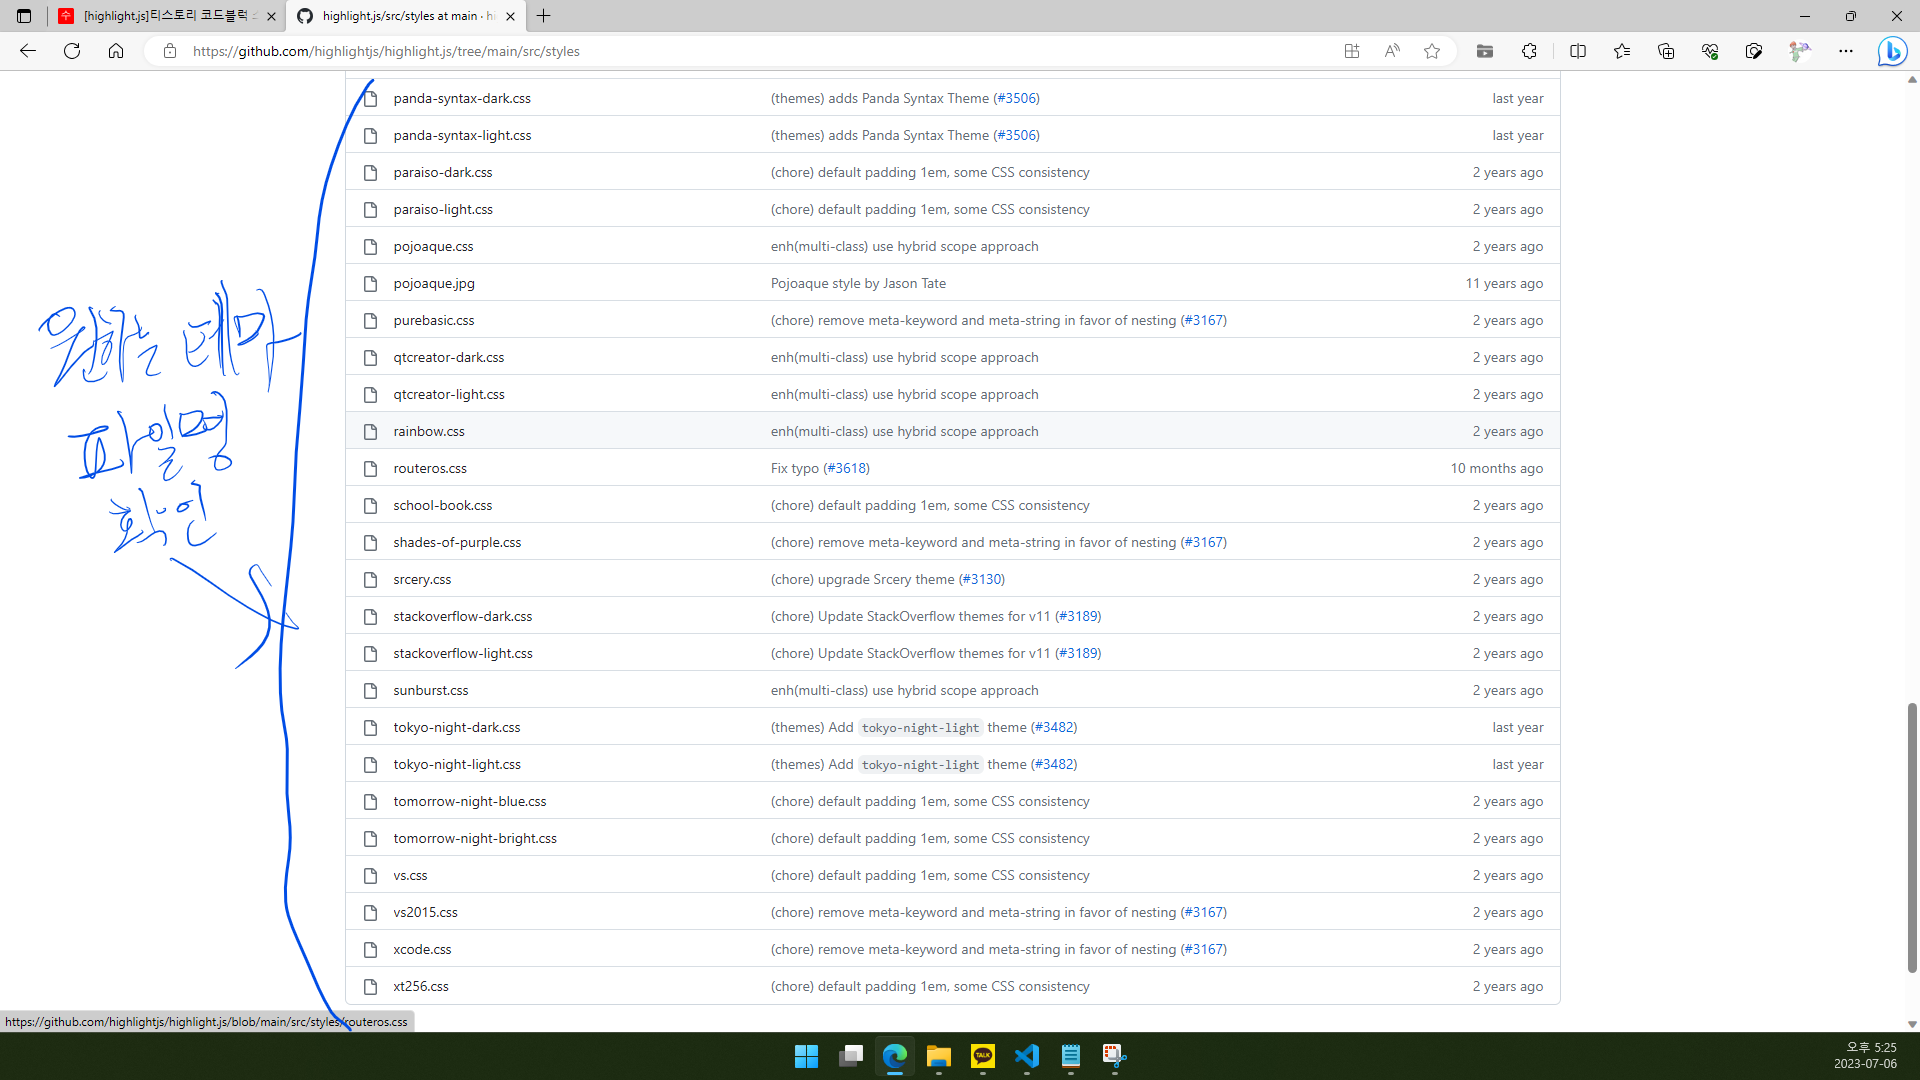Open xcode.css file

(422, 949)
